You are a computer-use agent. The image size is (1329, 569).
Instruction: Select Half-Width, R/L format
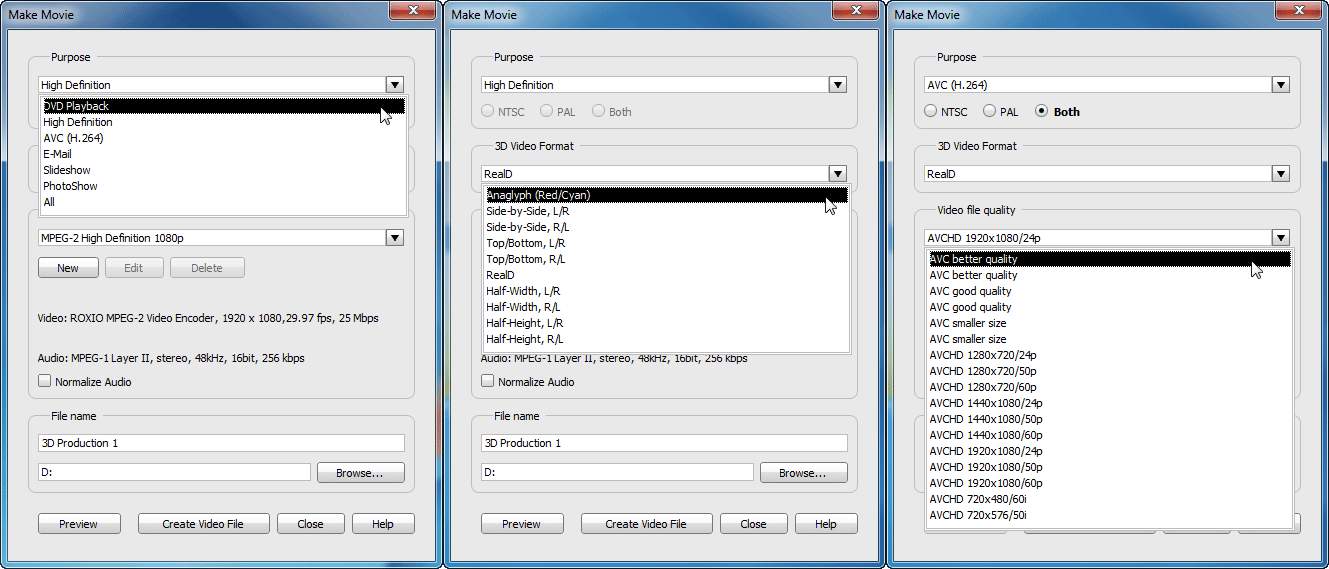click(666, 307)
